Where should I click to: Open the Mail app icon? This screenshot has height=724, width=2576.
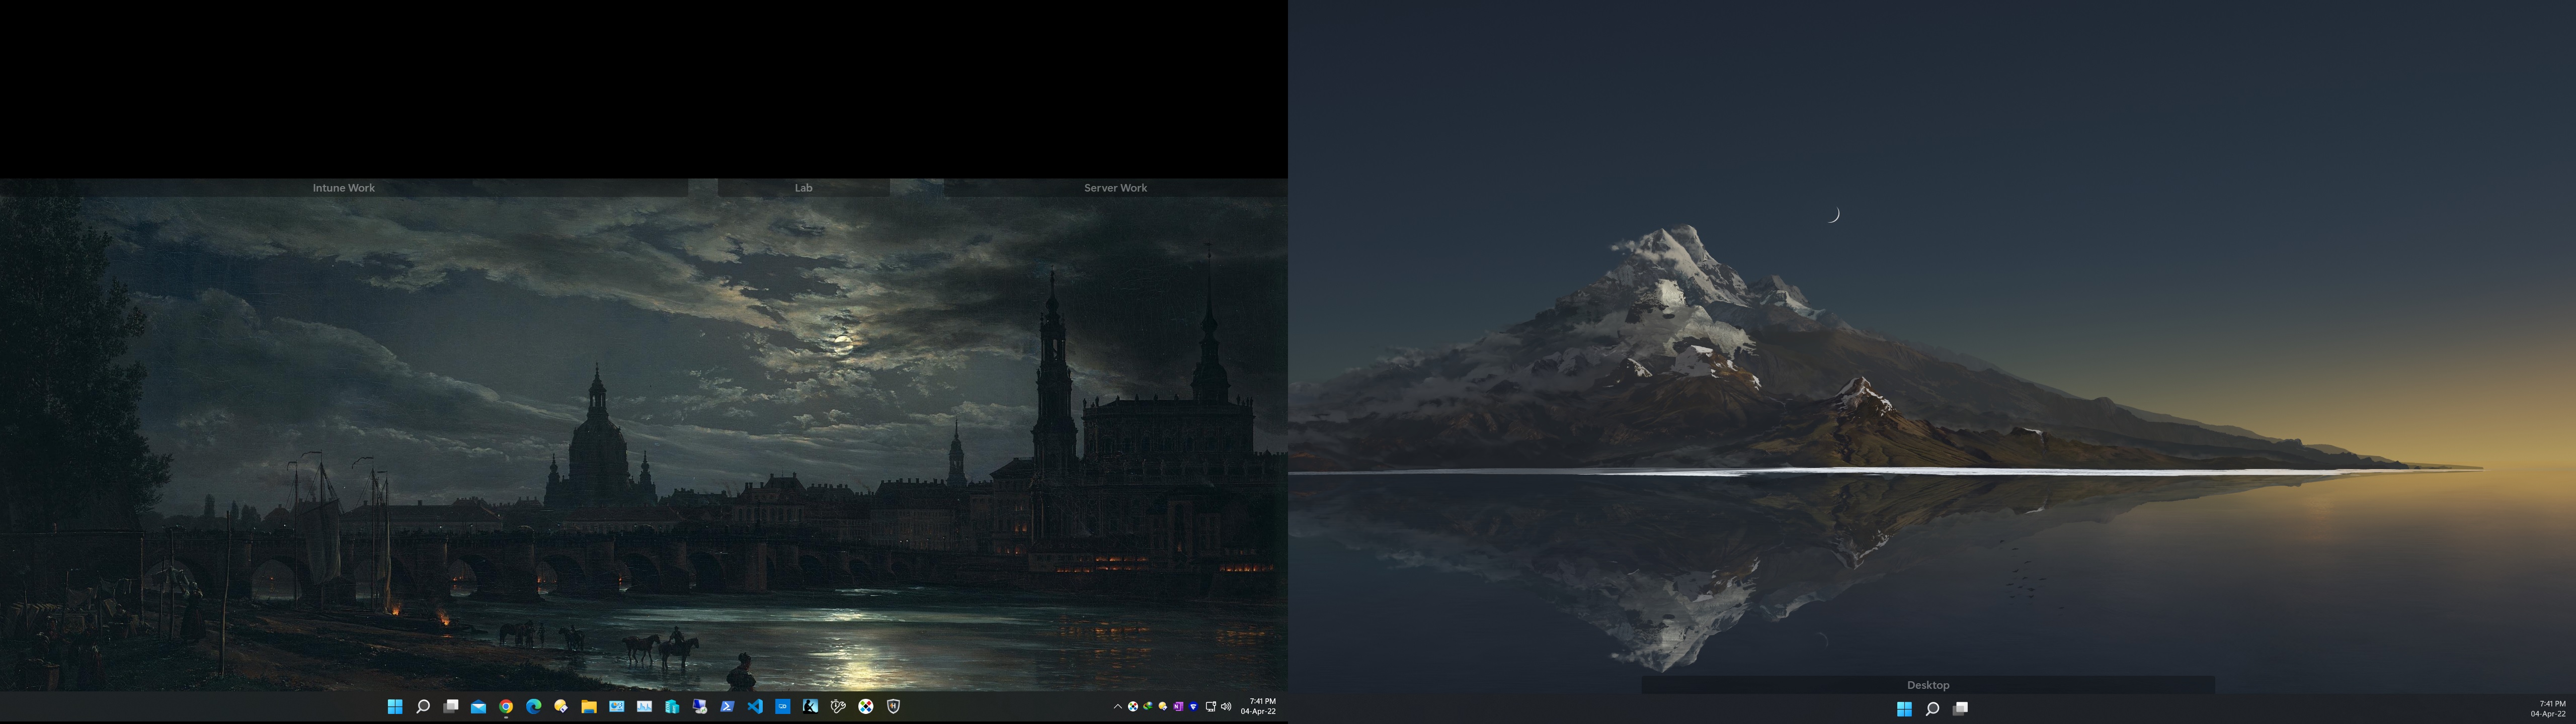click(479, 706)
